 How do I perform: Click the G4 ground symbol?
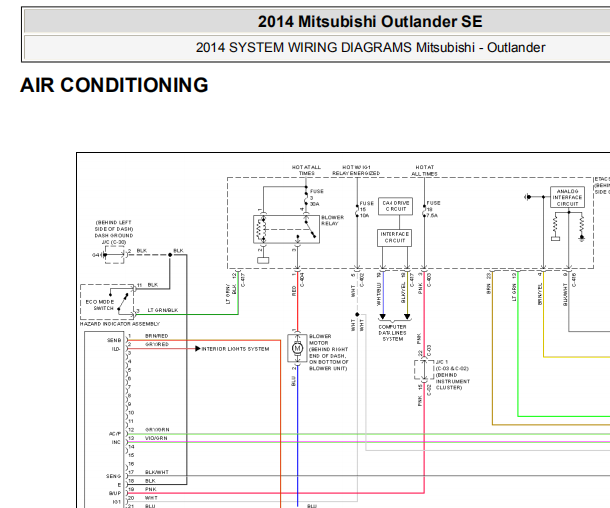click(102, 255)
